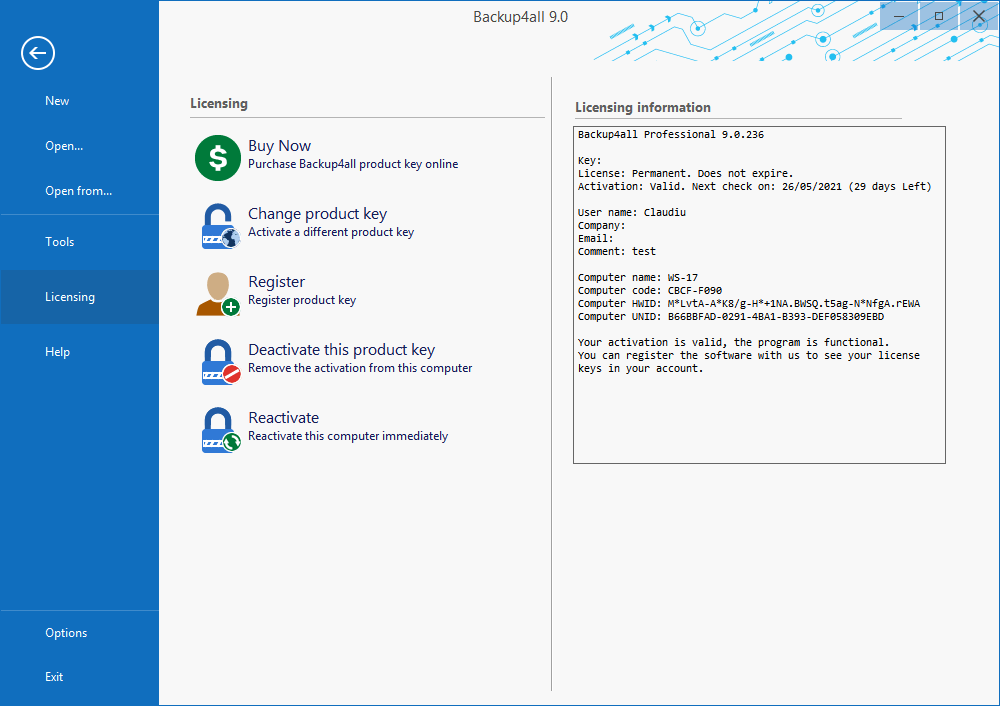Click 'Backup4all Professional 9.0.236' line

(x=670, y=135)
